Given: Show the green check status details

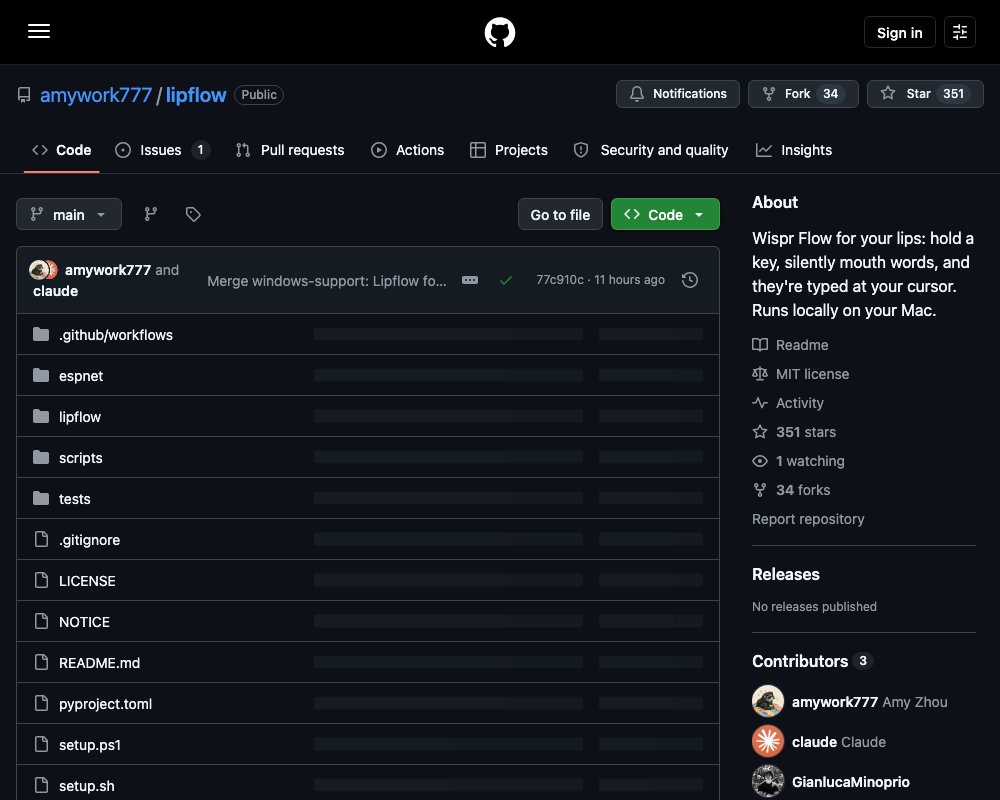Looking at the screenshot, I should [x=506, y=280].
